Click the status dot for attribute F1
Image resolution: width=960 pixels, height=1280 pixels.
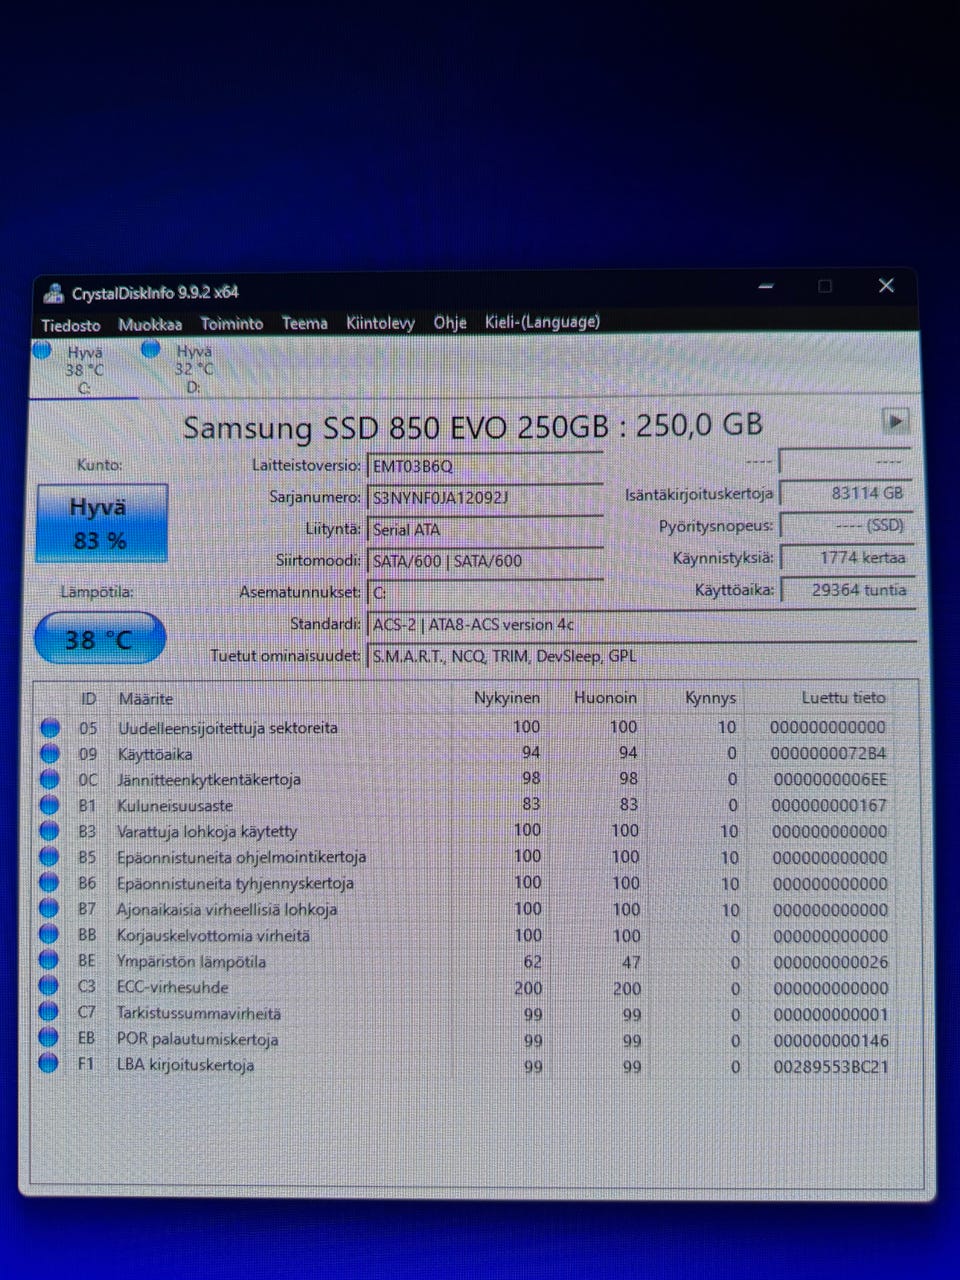point(48,1064)
